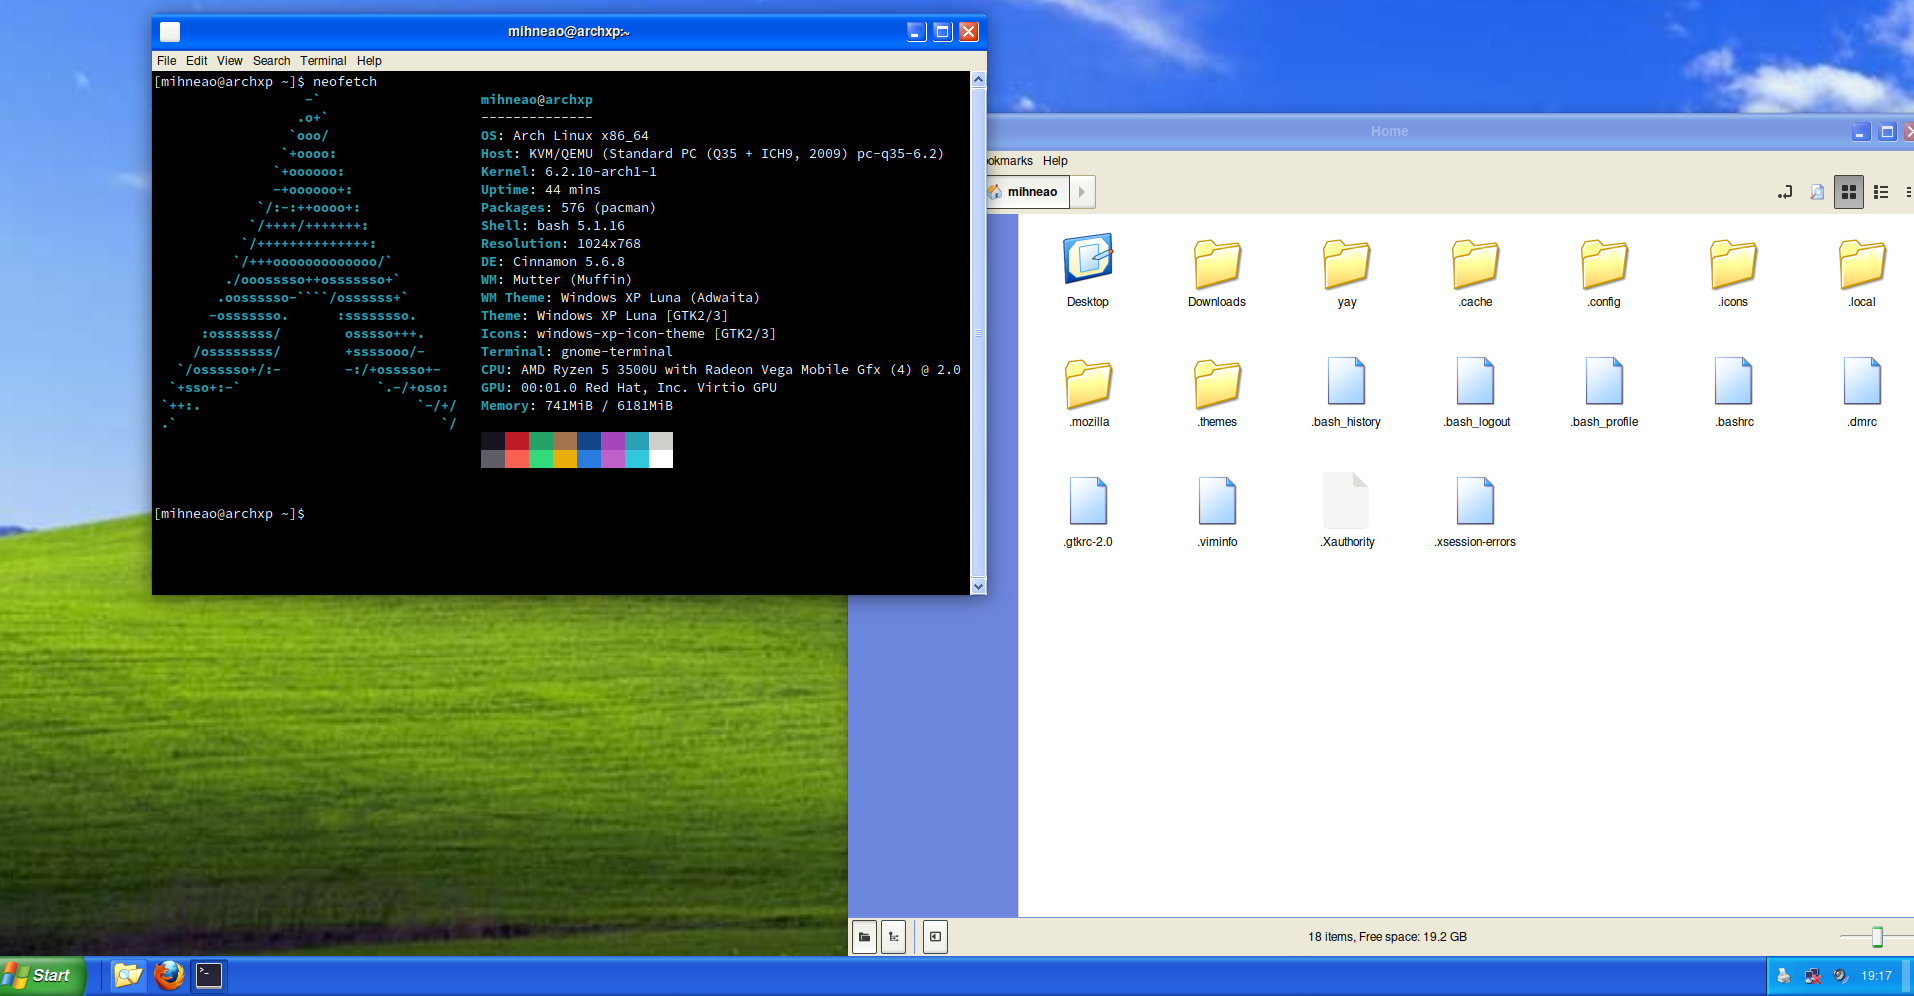Open the terminal File menu

tap(166, 61)
